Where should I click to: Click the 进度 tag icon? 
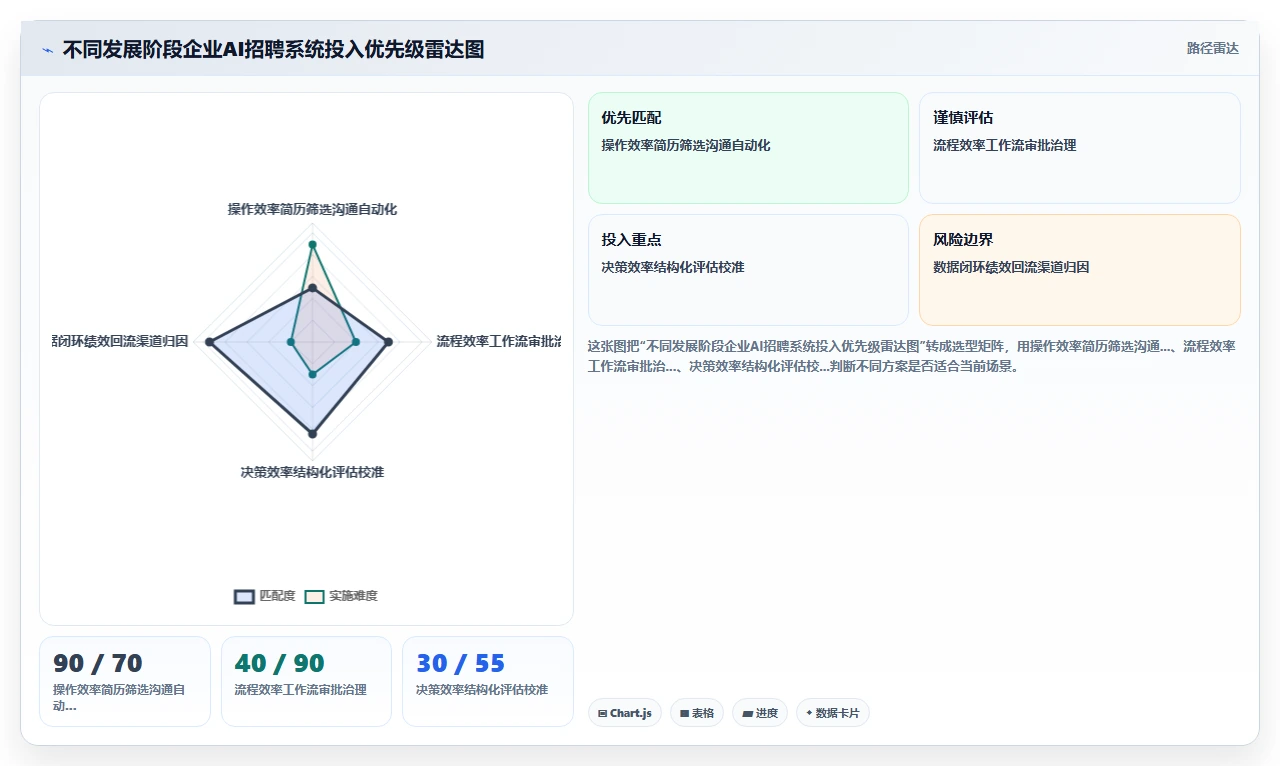(x=747, y=713)
